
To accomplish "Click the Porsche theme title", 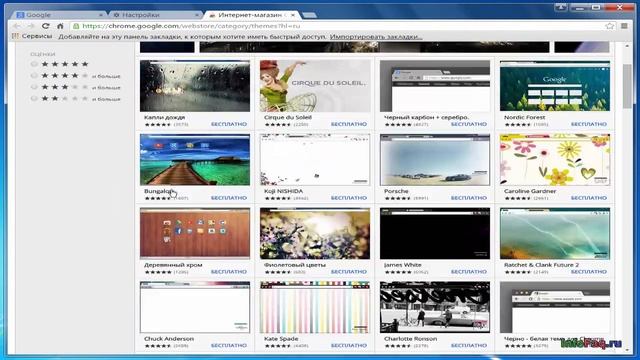I will click(x=396, y=191).
